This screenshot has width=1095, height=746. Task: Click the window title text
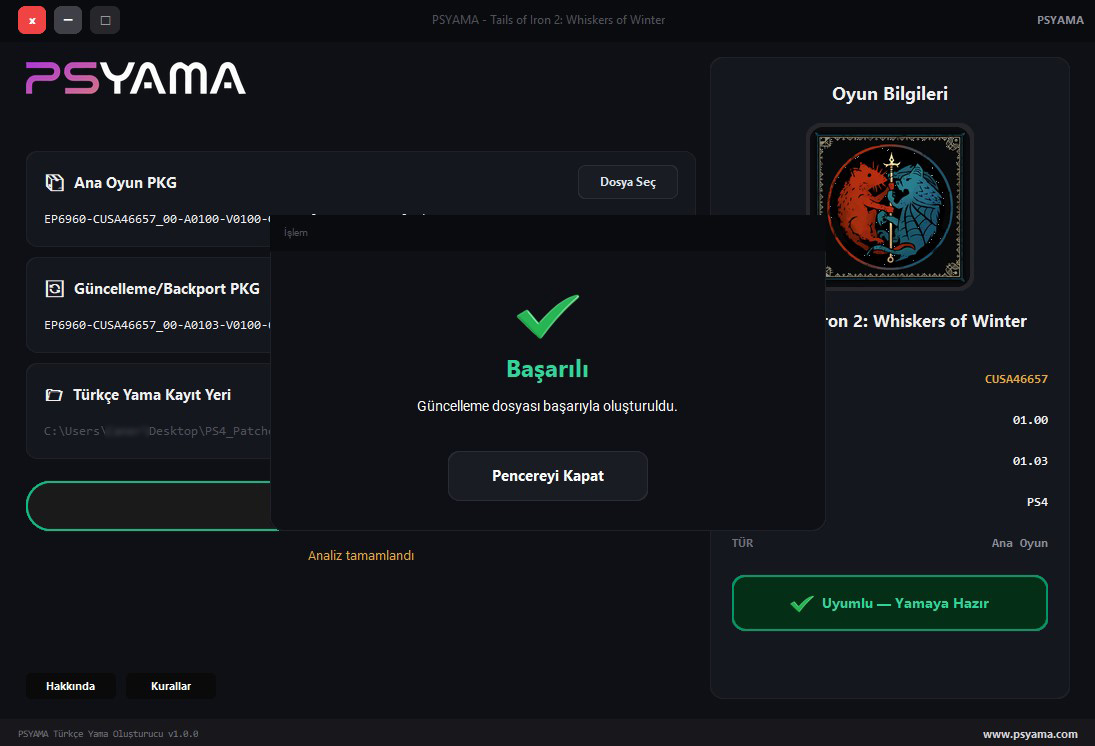[548, 20]
